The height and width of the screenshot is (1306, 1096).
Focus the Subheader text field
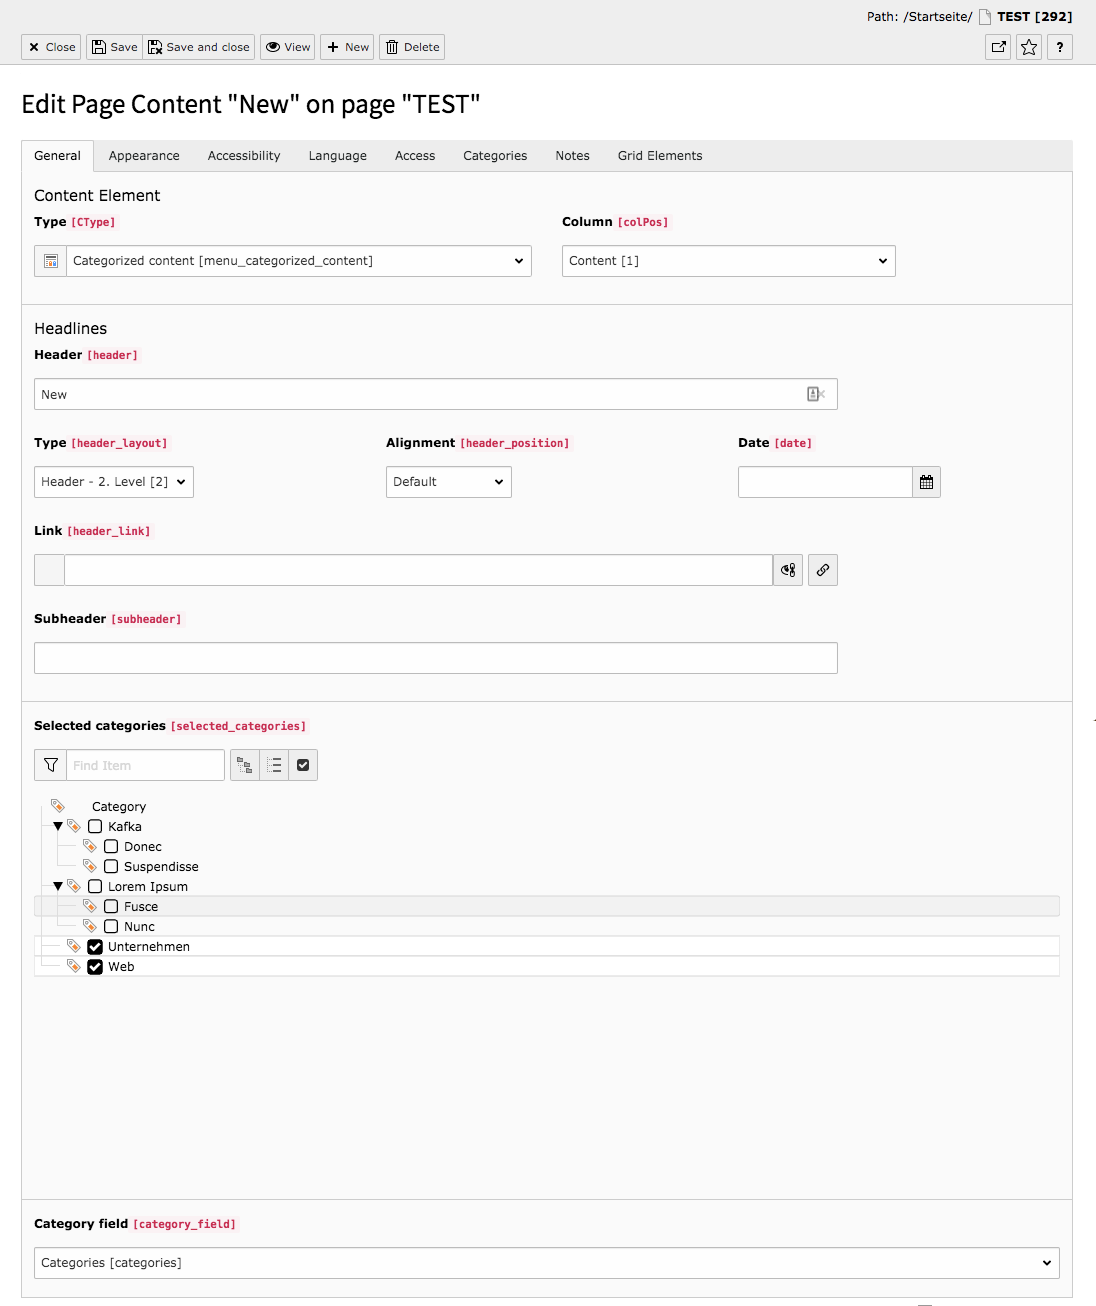(x=436, y=658)
